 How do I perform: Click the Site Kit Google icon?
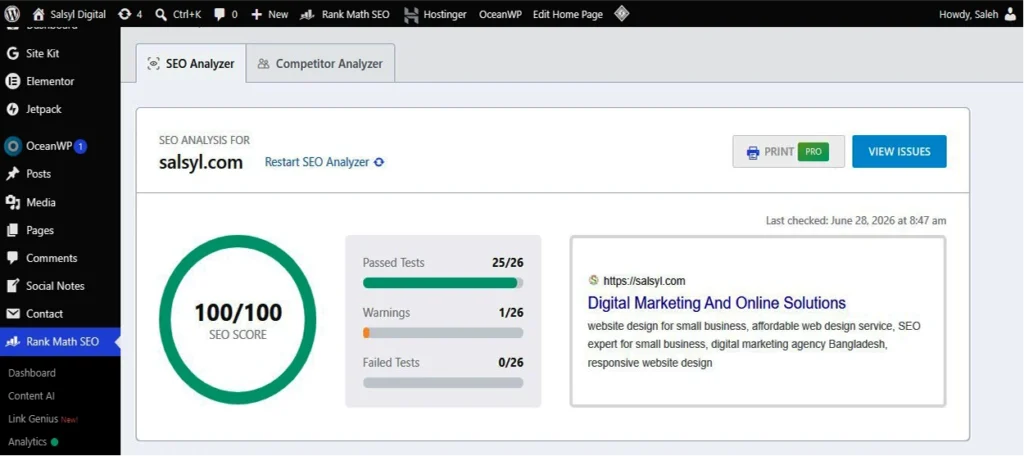(x=12, y=54)
